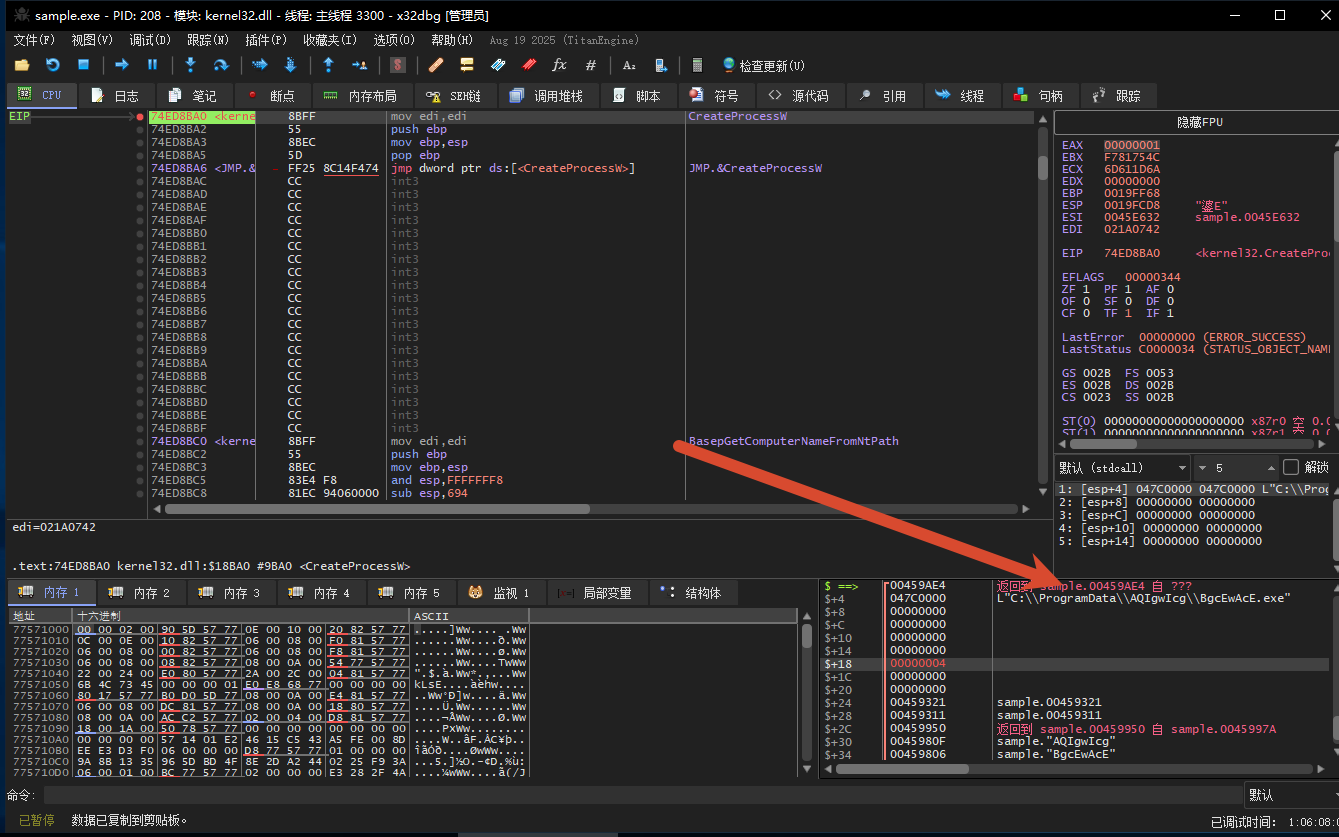Select the 内存 2 dump tab
1339x837 pixels.
(x=141, y=593)
